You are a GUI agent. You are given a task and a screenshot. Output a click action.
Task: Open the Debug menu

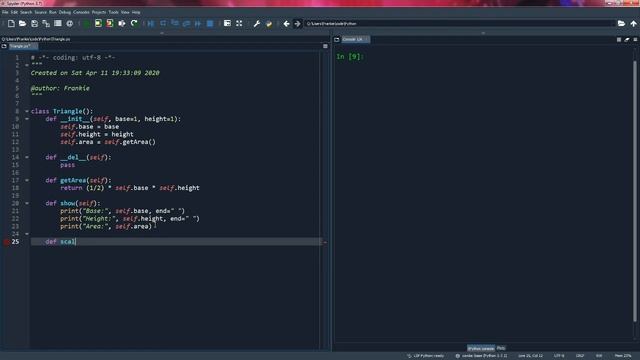click(65, 12)
